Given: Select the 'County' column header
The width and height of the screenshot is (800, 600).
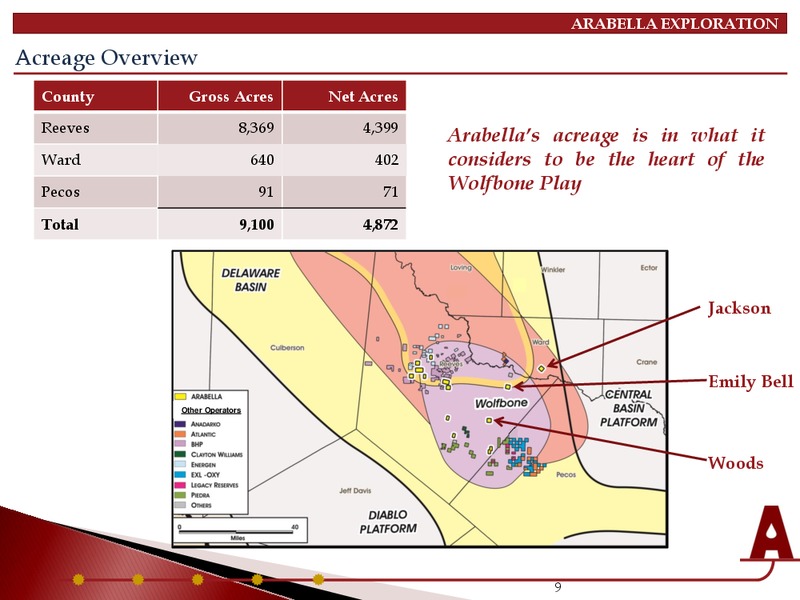Looking at the screenshot, I should (95, 96).
